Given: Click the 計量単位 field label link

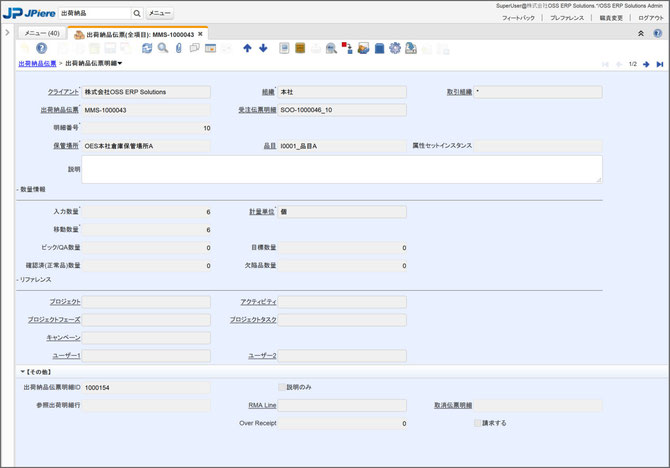Looking at the screenshot, I should click(x=262, y=212).
